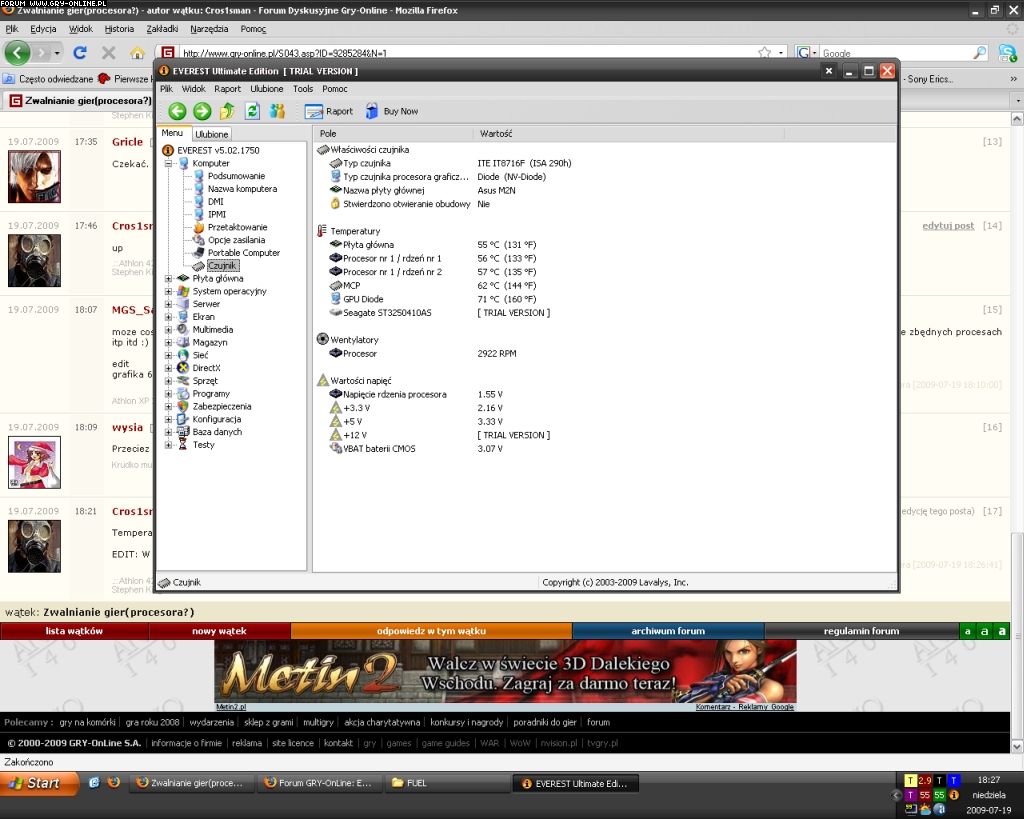Click the Refresh icon in EVEREST toolbar

[252, 111]
